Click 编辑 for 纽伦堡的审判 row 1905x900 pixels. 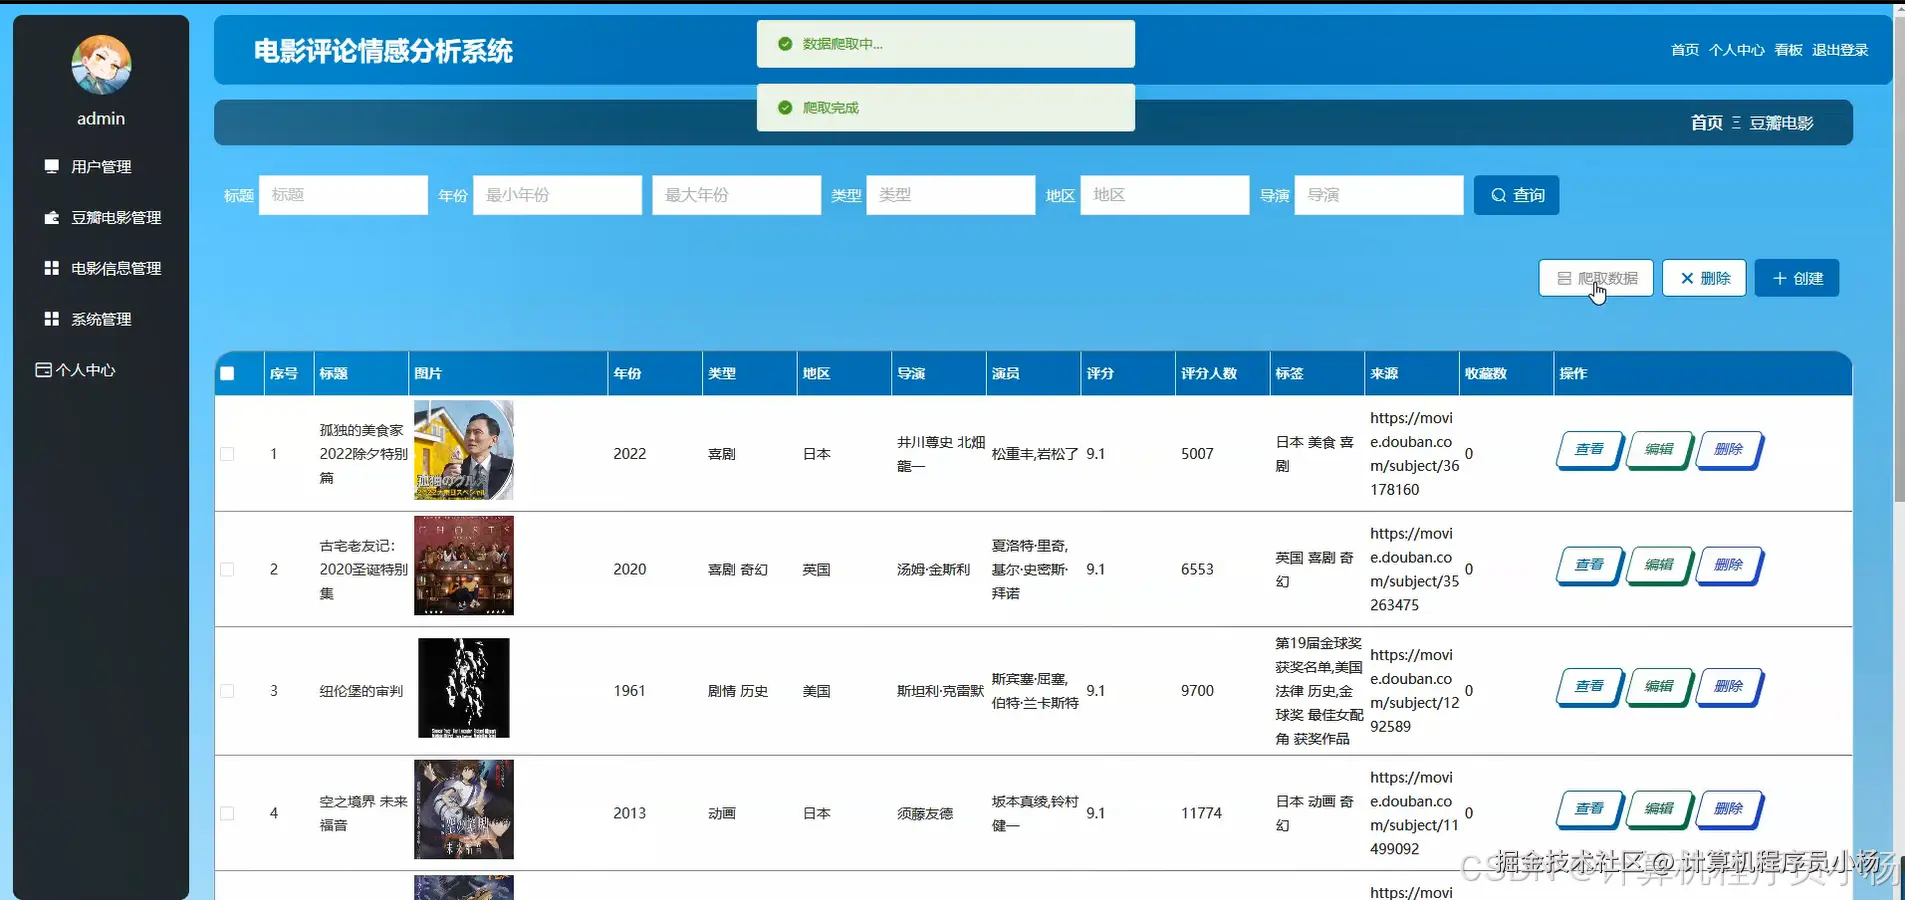[x=1659, y=687]
